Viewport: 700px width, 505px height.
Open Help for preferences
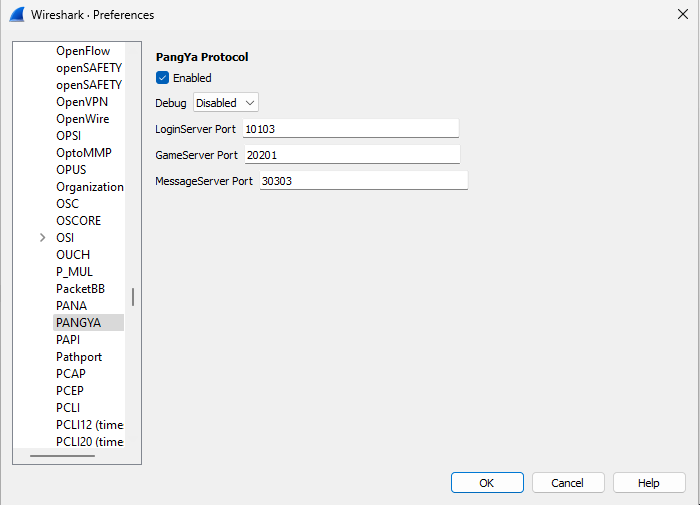pos(649,483)
